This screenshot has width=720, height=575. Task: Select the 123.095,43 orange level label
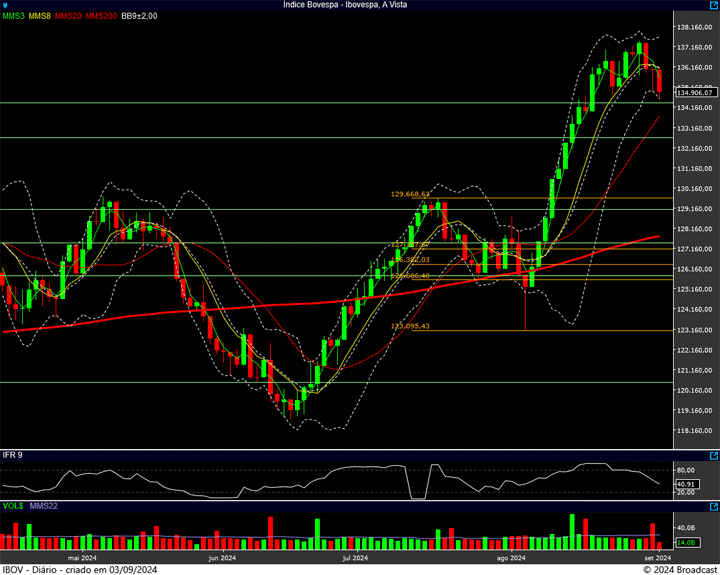[x=410, y=326]
